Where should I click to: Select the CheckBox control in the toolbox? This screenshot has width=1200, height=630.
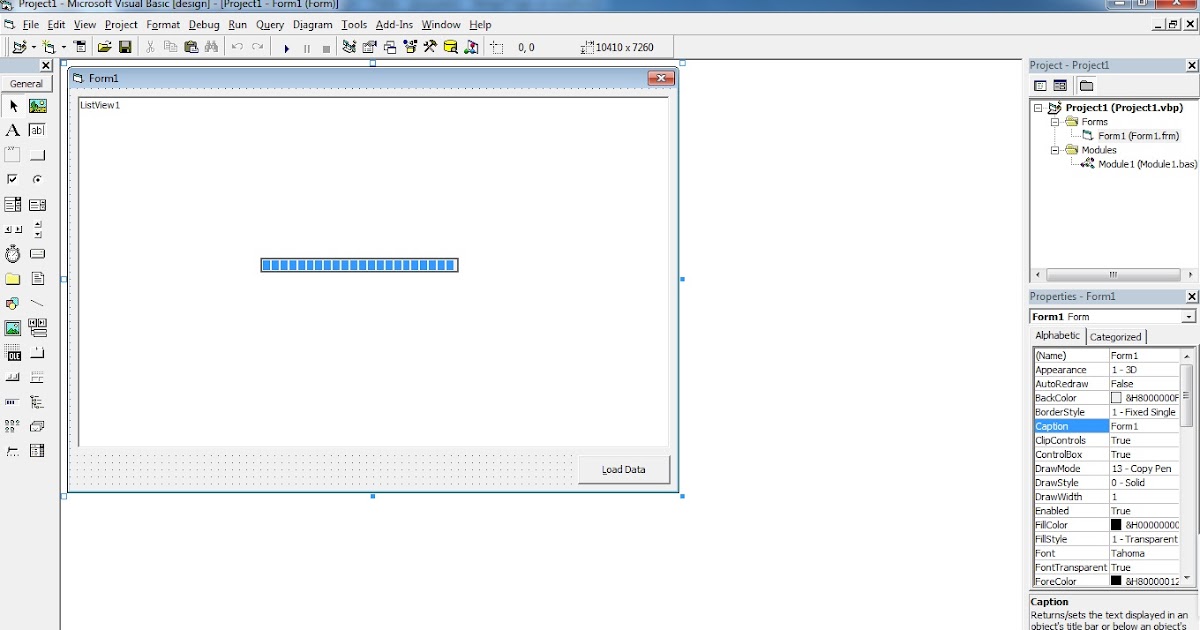(14, 179)
